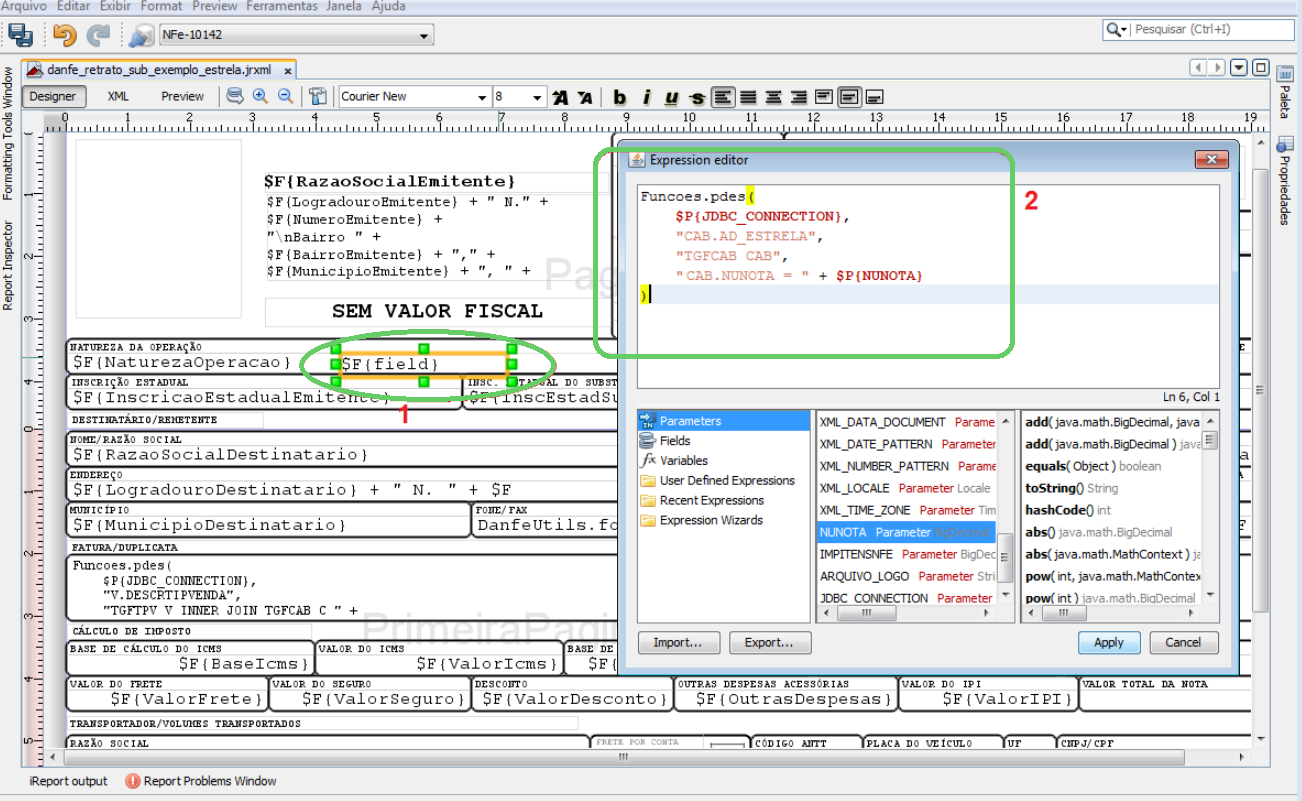Viewport: 1302px width, 801px height.
Task: Open the Editar menu
Action: pos(73,6)
